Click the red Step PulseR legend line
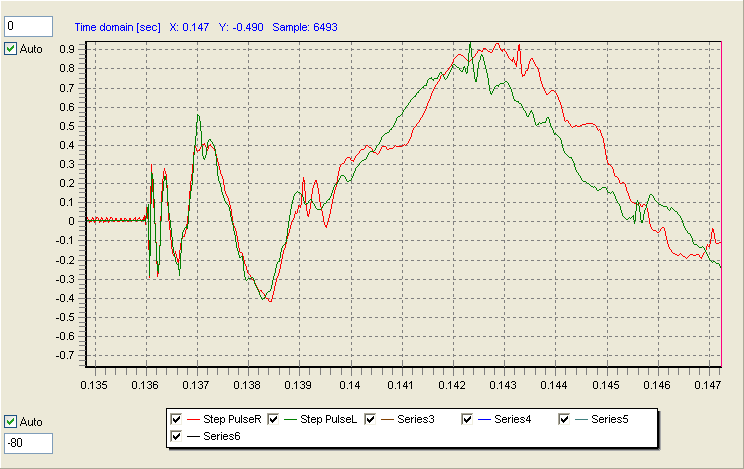The height and width of the screenshot is (469, 744). (193, 420)
